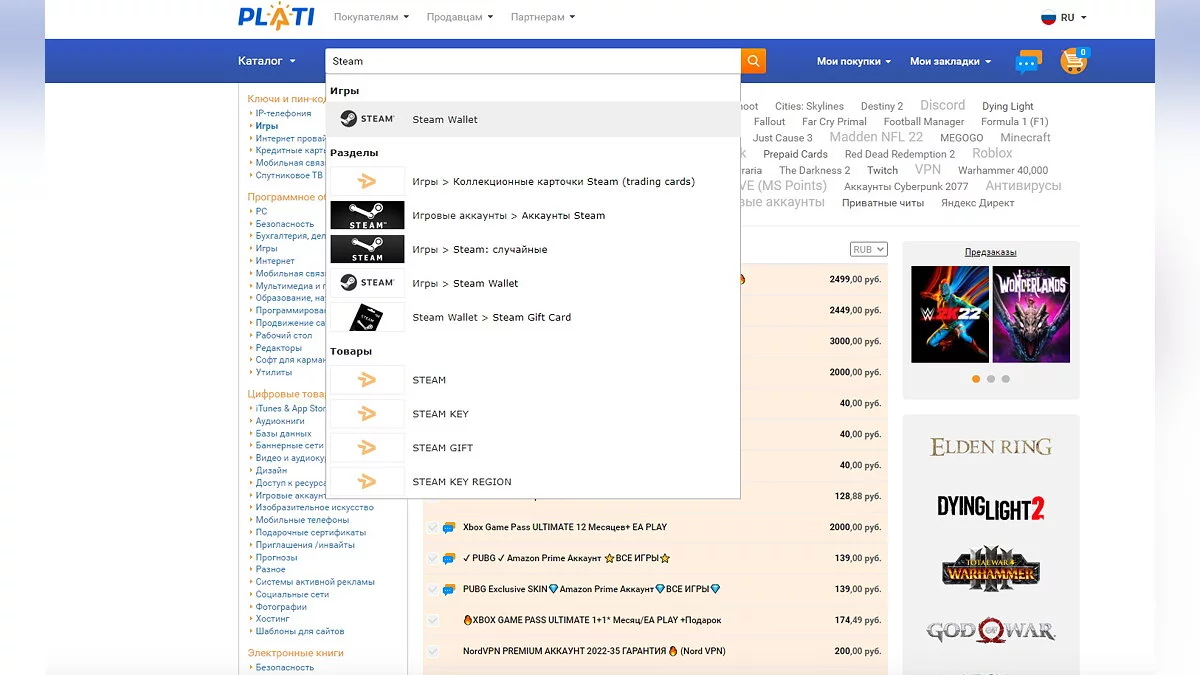Select the first orange carousel dot

coord(976,379)
